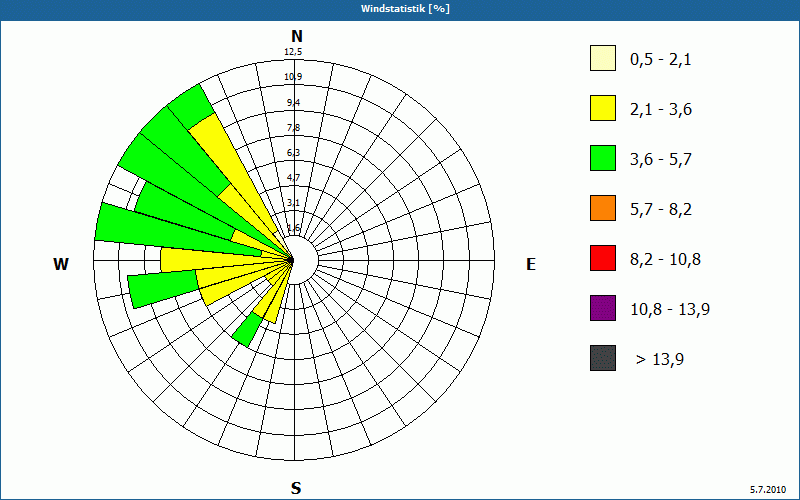
Task: Click the 9,4 axis value
Action: pos(293,103)
